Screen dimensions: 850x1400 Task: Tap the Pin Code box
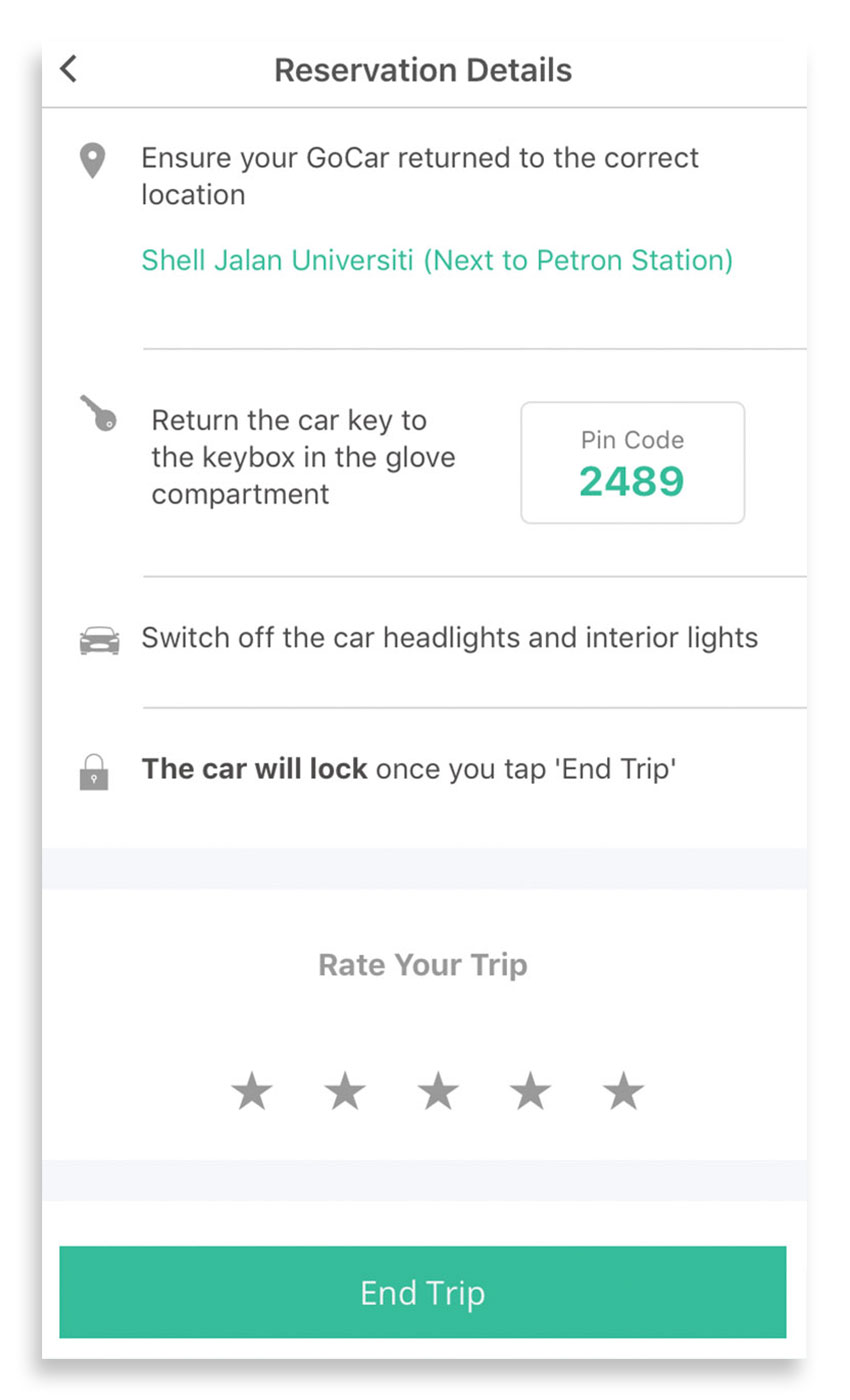tap(633, 463)
